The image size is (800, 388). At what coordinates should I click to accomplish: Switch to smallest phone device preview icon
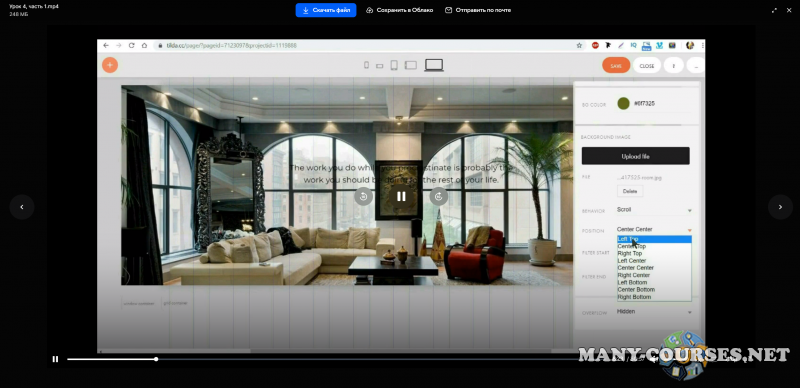[x=366, y=65]
